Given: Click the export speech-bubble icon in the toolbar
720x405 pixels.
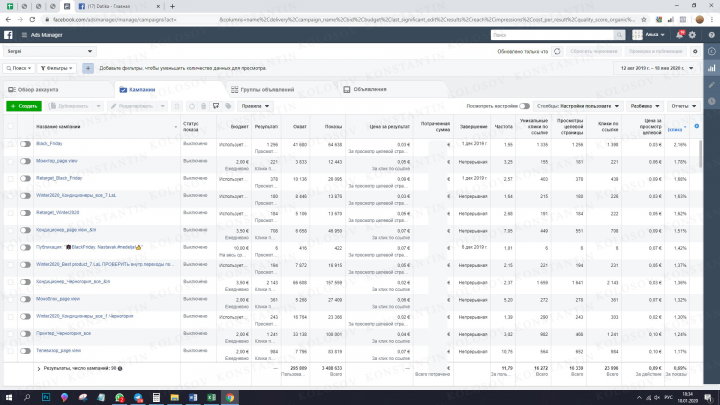Looking at the screenshot, I should [x=216, y=106].
